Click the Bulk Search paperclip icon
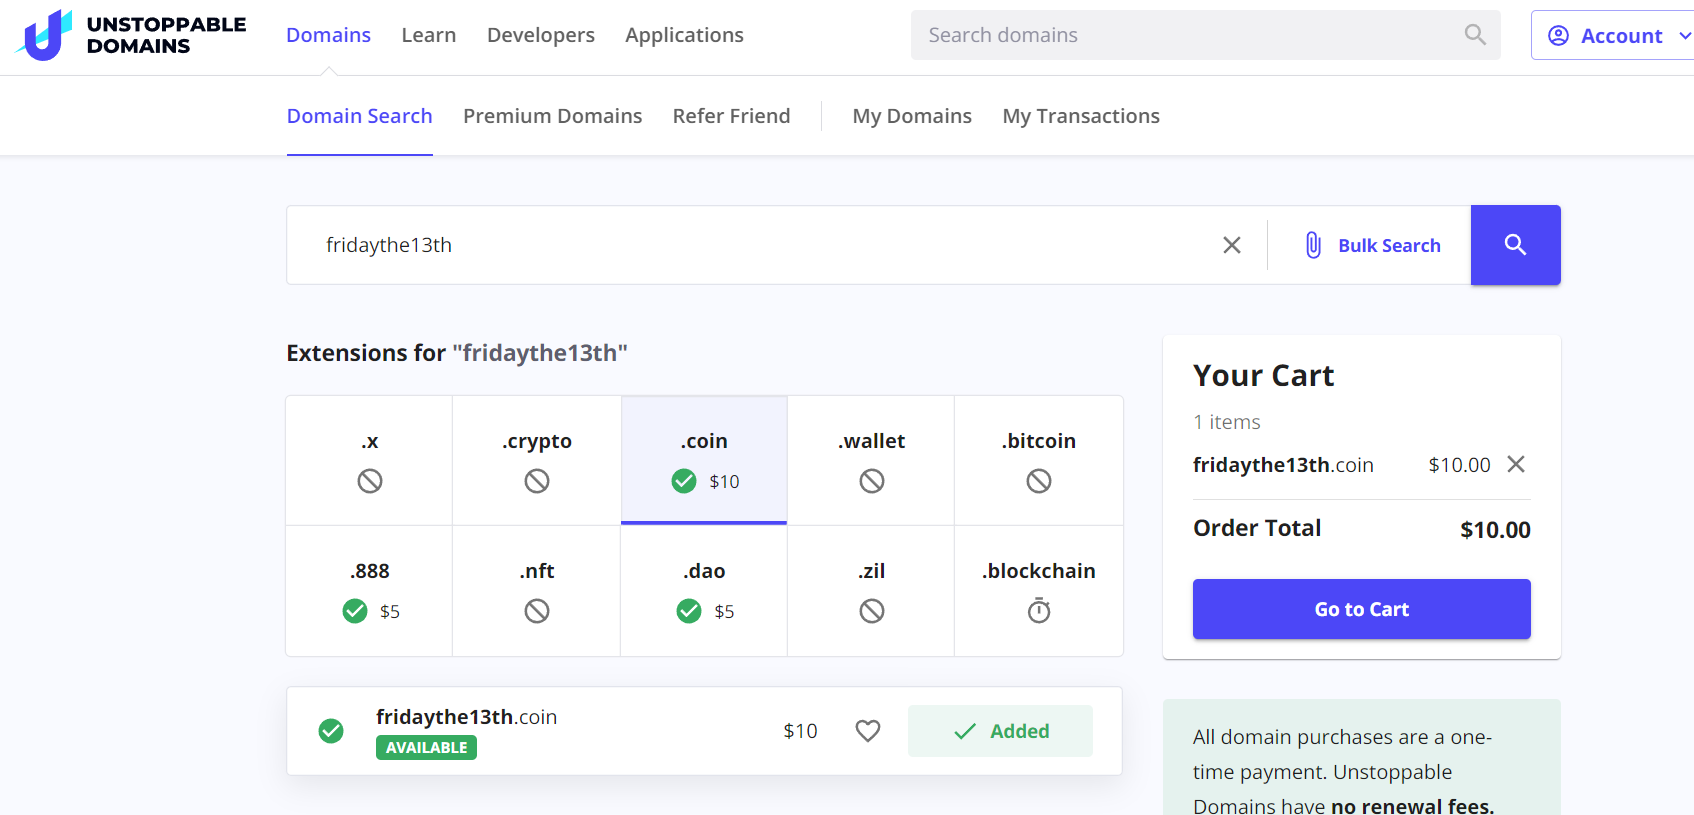 click(x=1313, y=245)
